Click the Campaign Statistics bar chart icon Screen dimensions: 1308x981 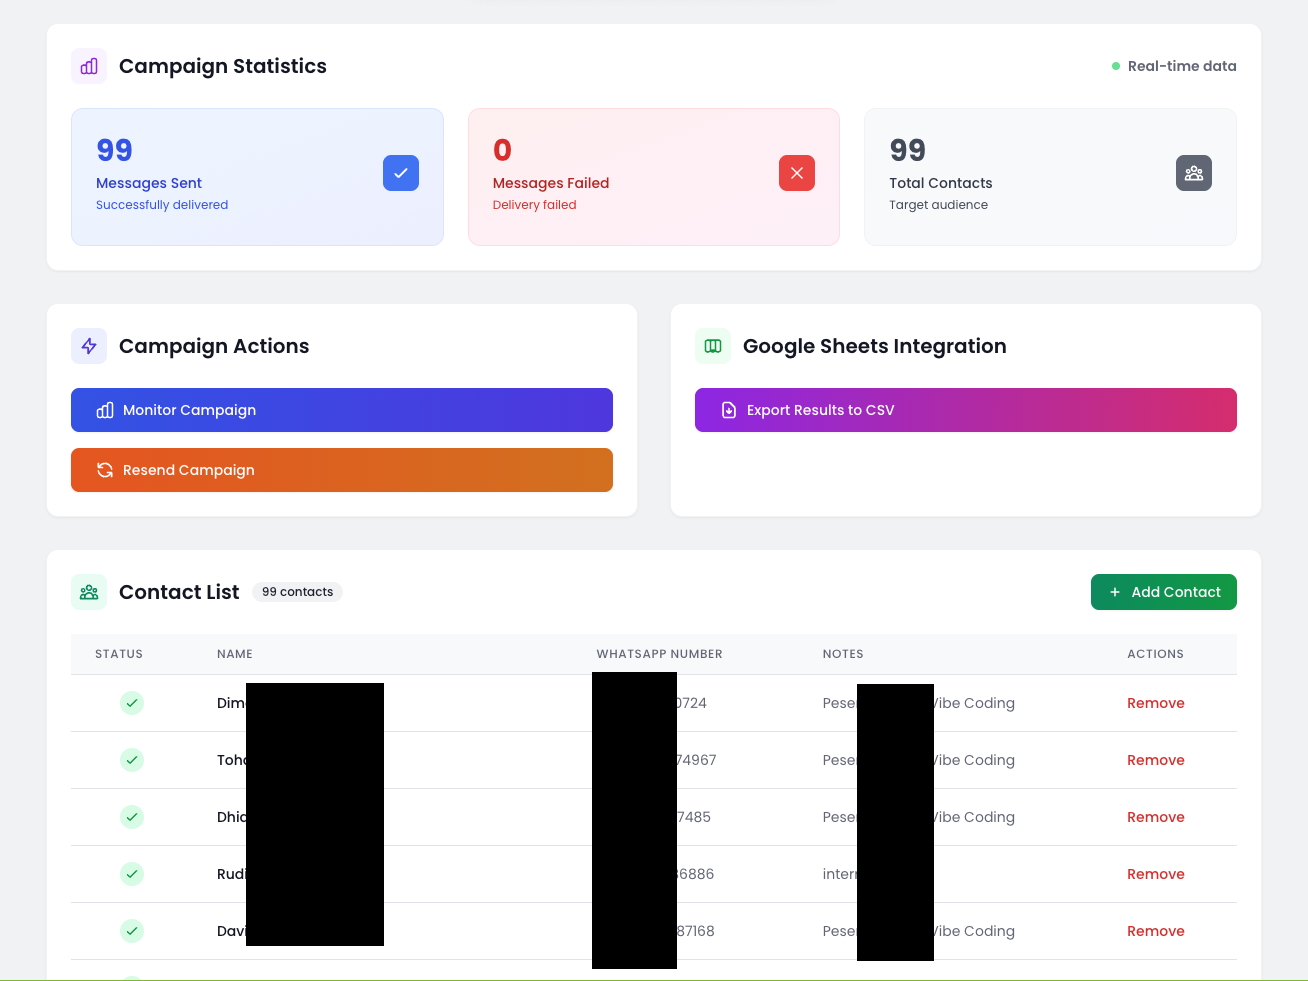point(88,65)
